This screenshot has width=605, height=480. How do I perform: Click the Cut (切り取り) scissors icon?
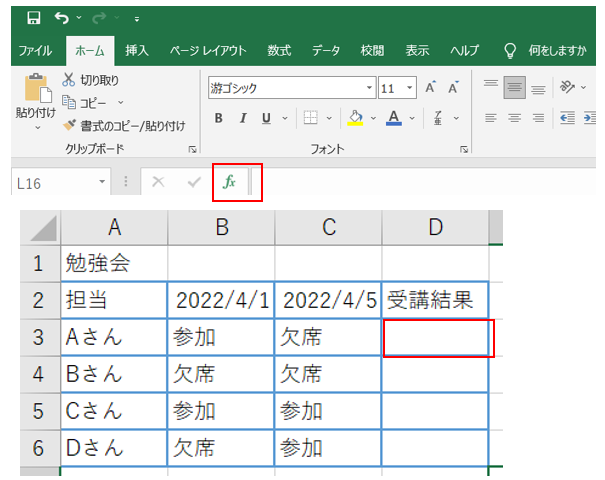69,80
